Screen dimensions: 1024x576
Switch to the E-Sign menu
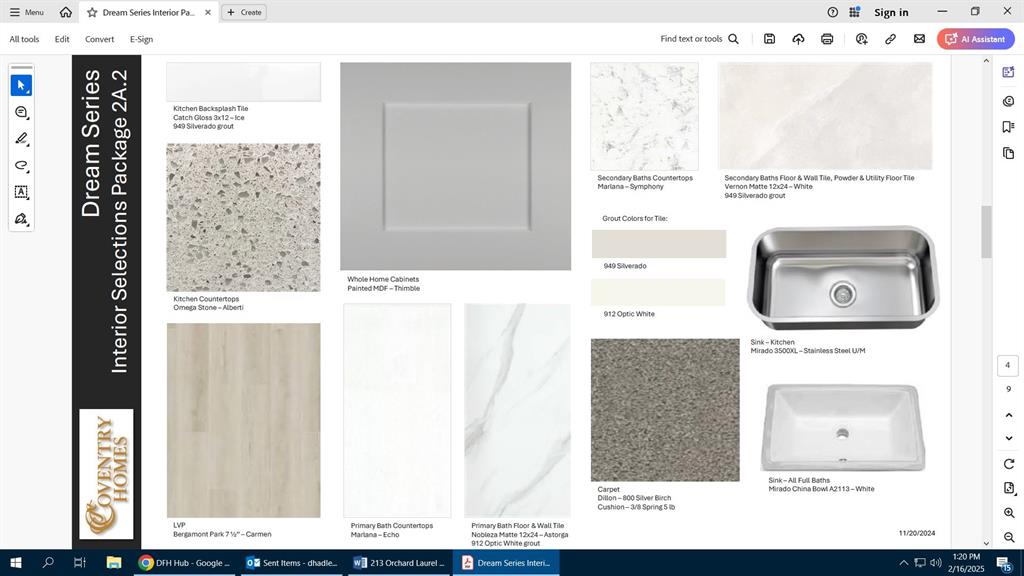141,39
